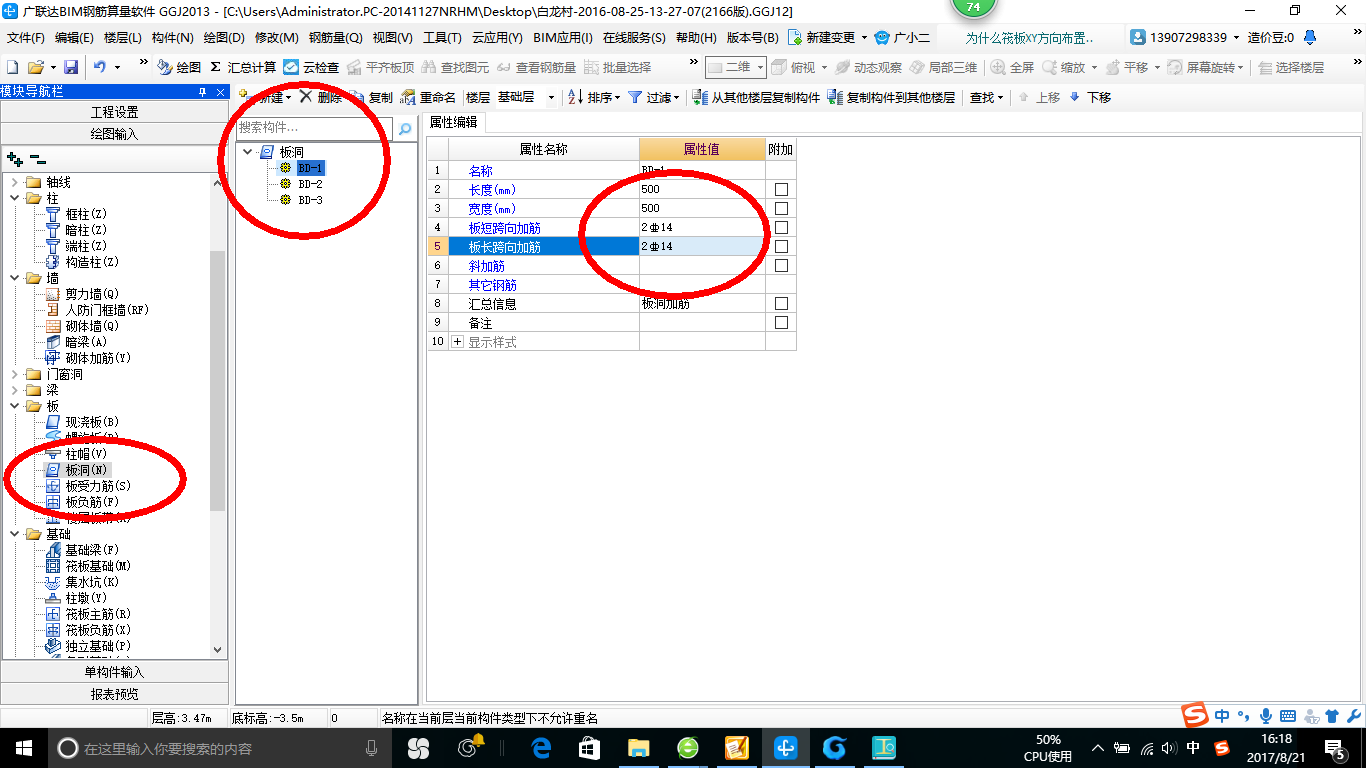The width and height of the screenshot is (1366, 768).
Task: Run 汇总计算 summary calculation
Action: (x=243, y=67)
